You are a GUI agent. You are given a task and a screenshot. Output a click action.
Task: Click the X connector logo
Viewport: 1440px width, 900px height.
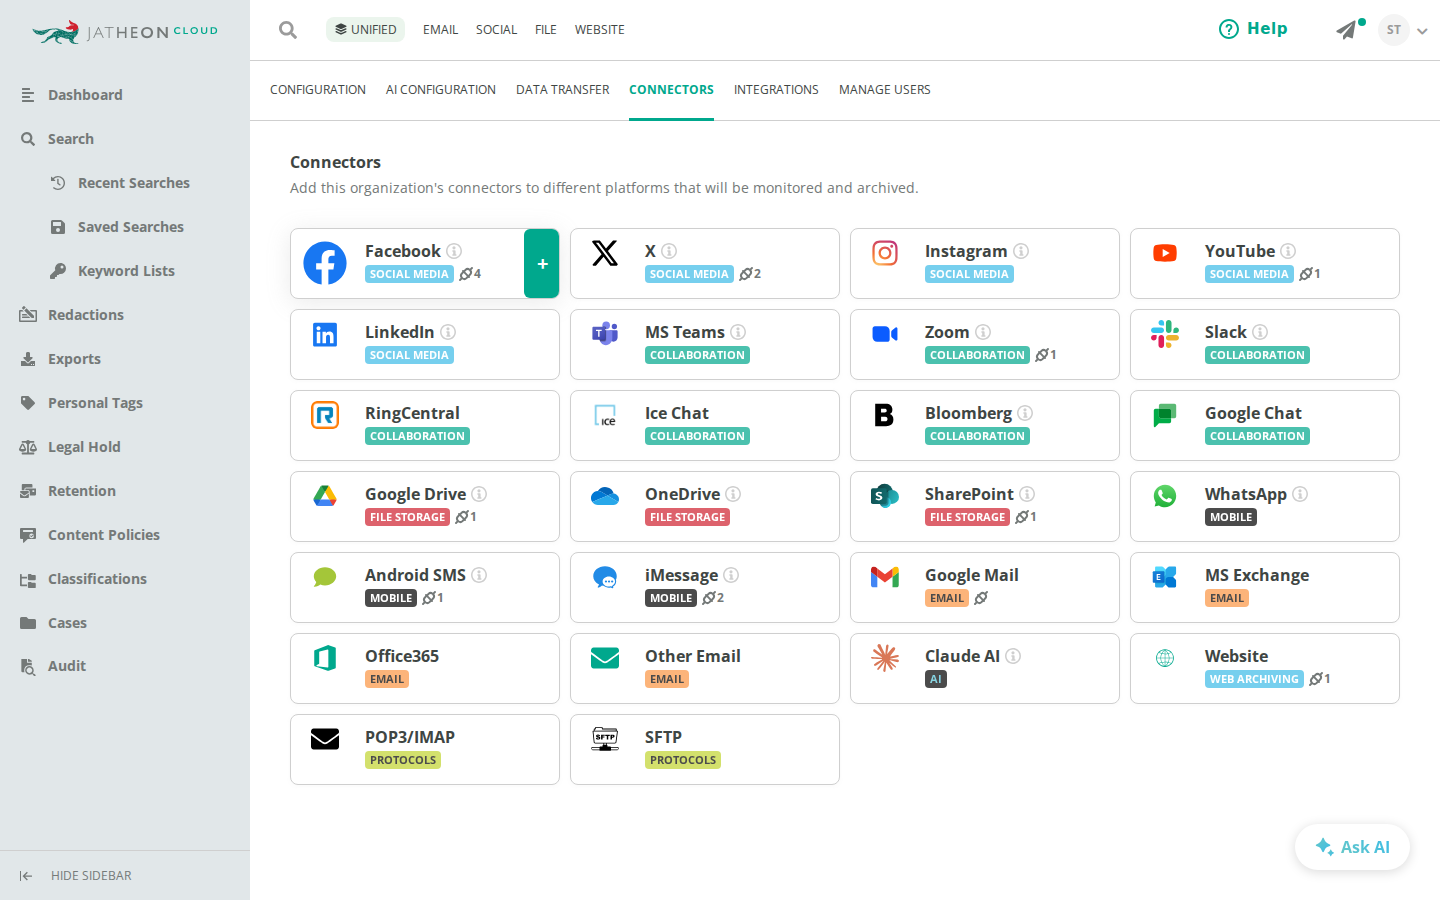pos(605,253)
